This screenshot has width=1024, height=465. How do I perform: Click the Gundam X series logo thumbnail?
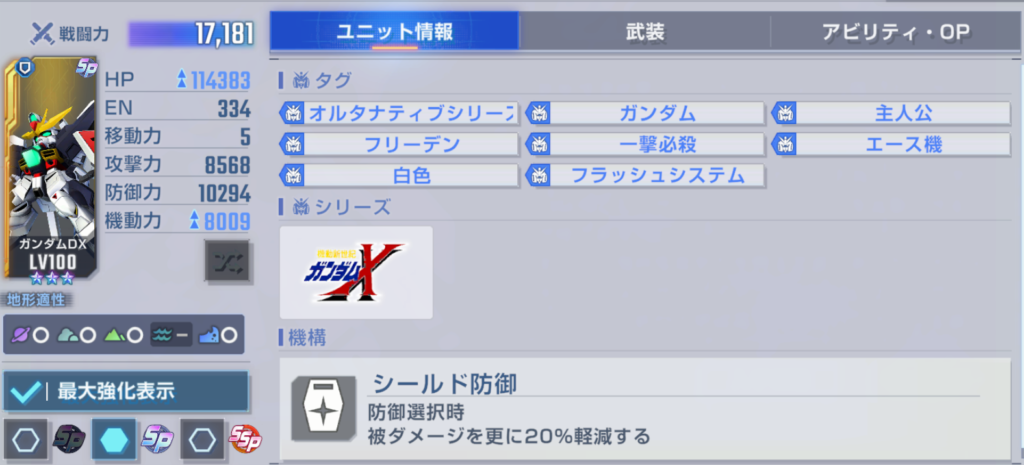356,272
